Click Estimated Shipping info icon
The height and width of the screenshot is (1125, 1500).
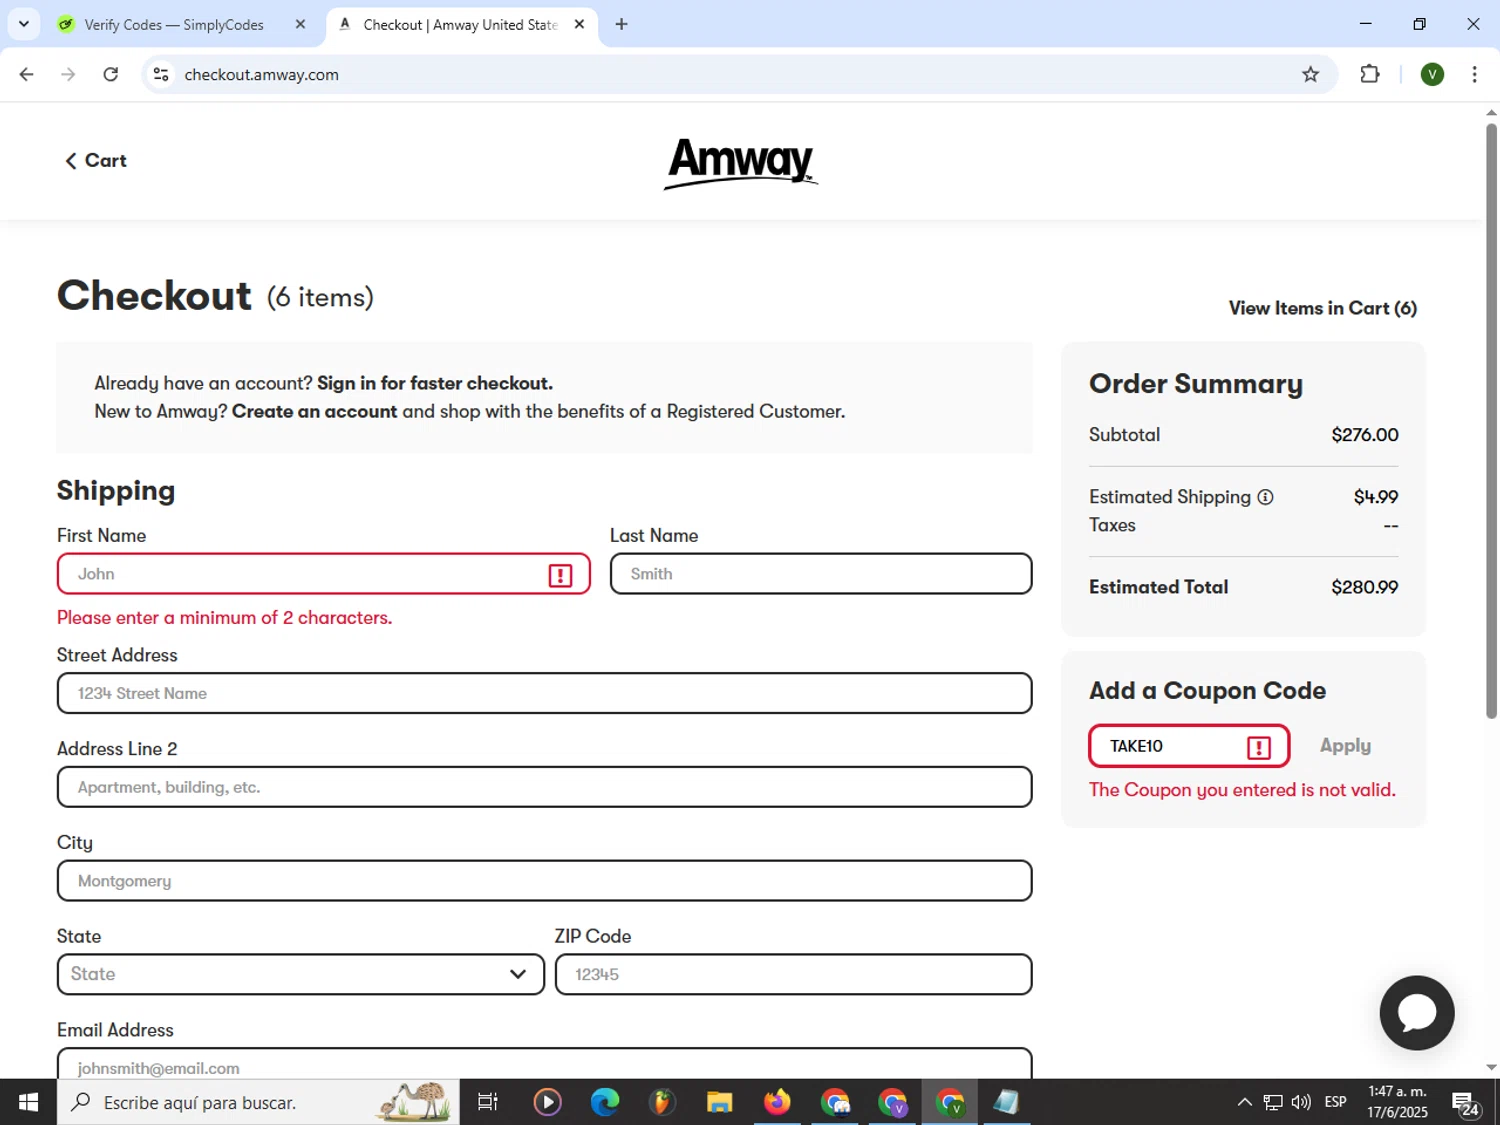(1265, 497)
